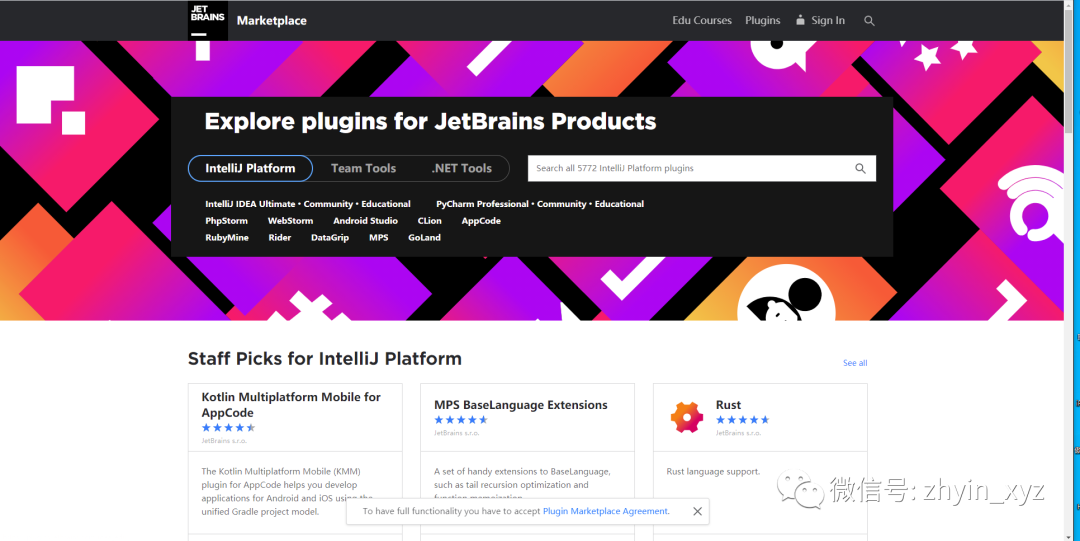Click JetBrains s.r.o. vendor under Rust
The width and height of the screenshot is (1080, 541).
738,433
